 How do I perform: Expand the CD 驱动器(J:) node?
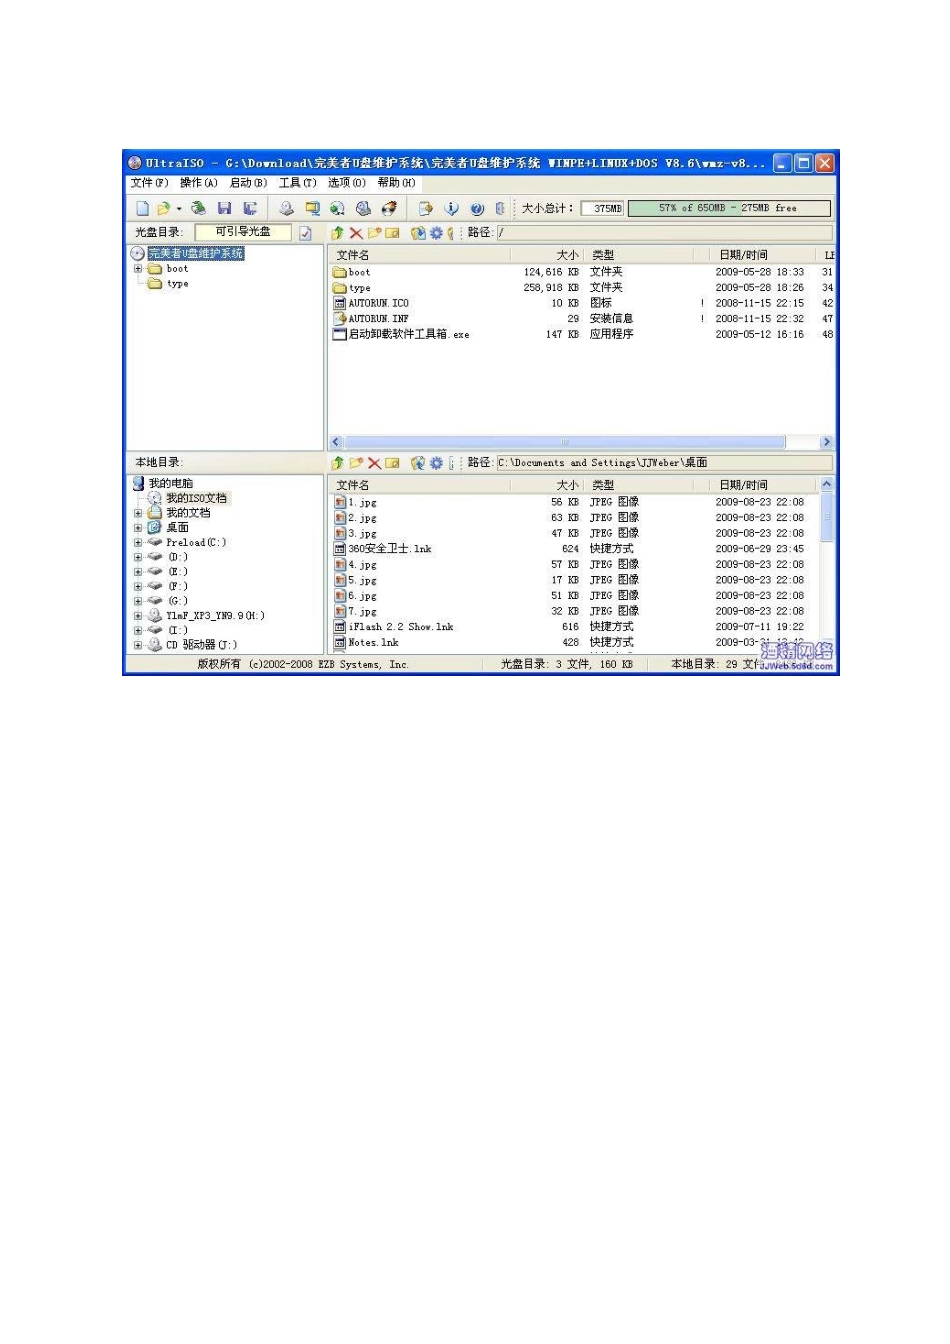click(x=138, y=645)
